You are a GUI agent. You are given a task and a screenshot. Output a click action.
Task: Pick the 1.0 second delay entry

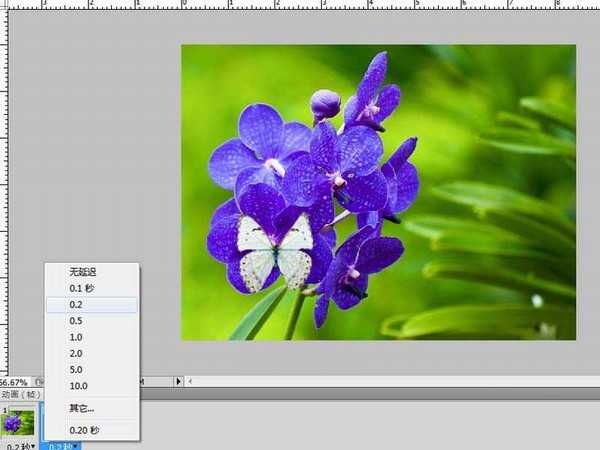pyautogui.click(x=77, y=337)
